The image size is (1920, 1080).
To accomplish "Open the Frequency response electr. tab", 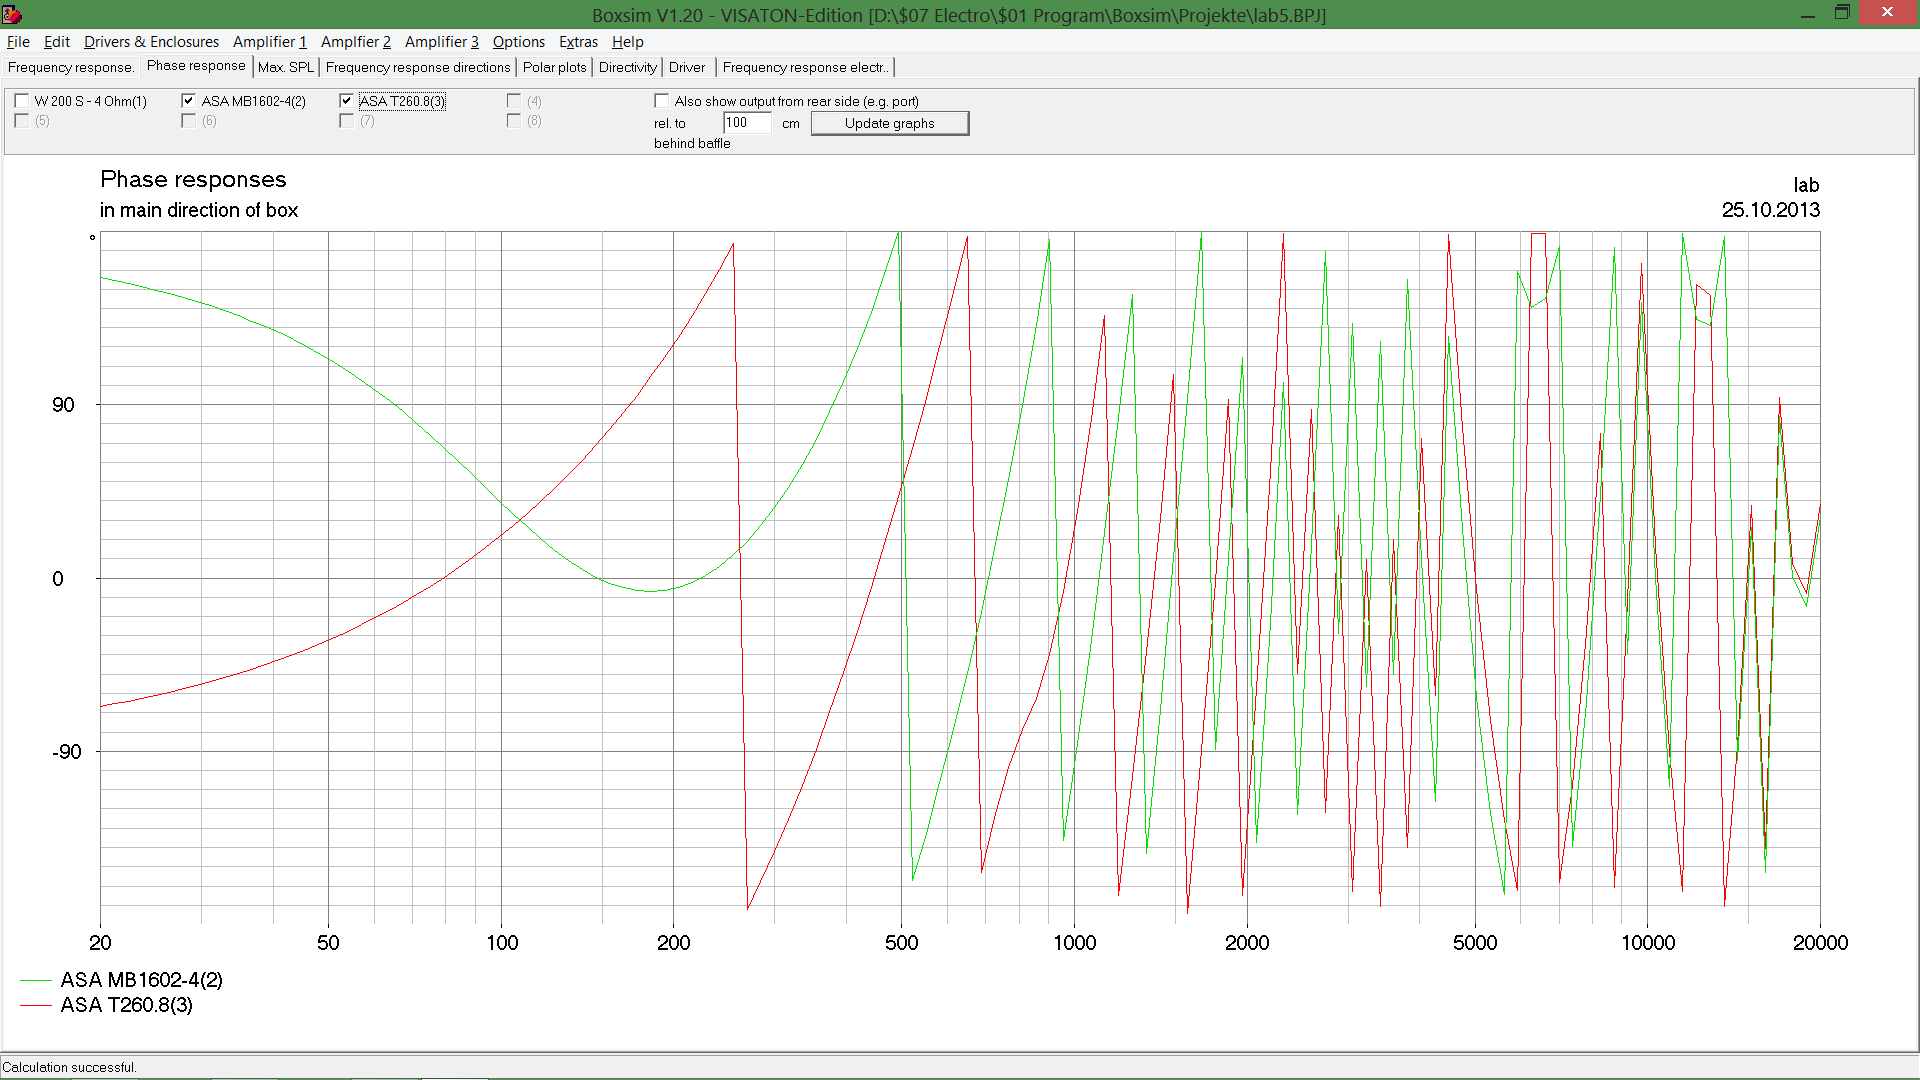I will pyautogui.click(x=804, y=67).
